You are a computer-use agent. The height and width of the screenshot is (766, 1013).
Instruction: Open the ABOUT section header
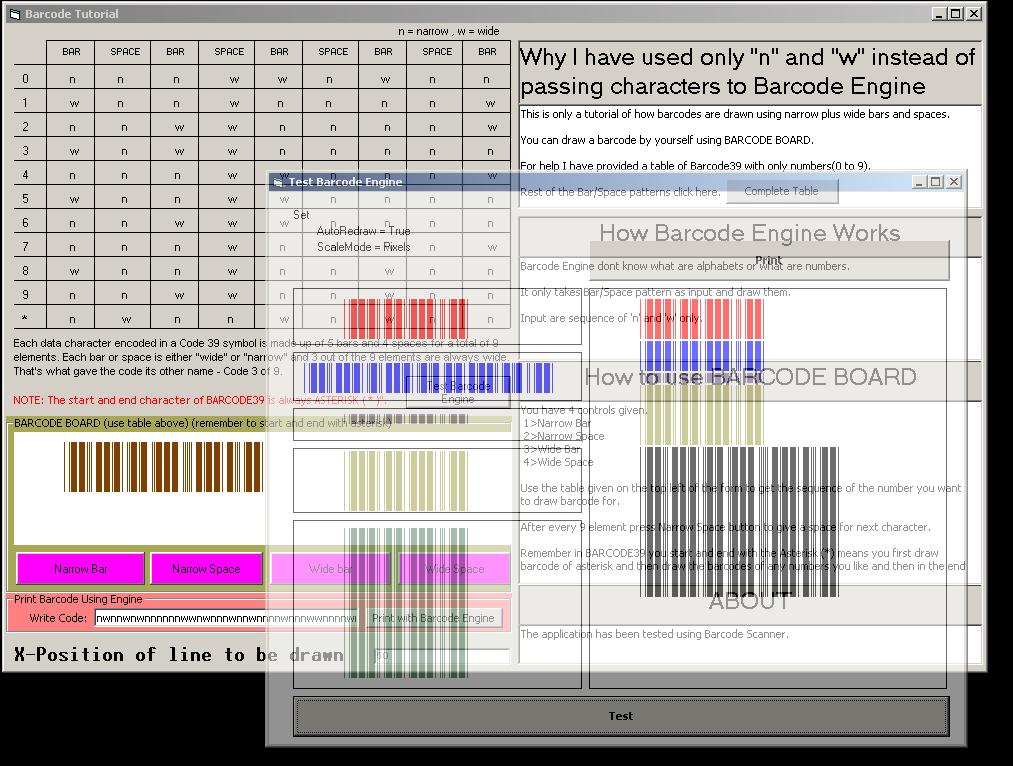(750, 602)
